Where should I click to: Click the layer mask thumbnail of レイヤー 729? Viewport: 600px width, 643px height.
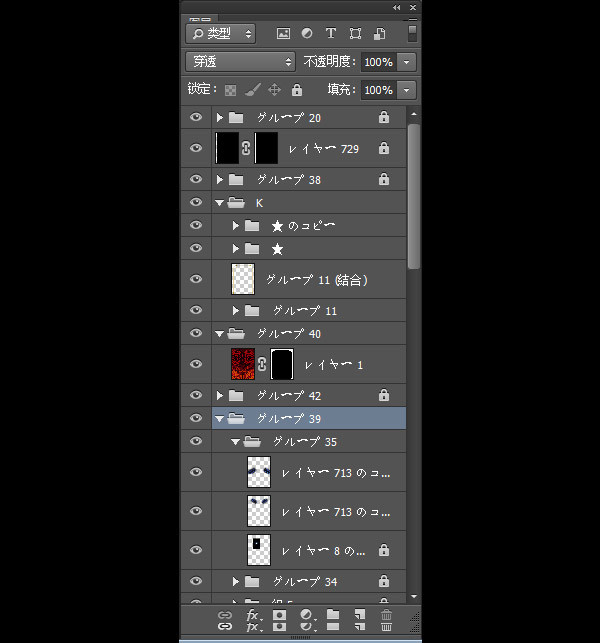tap(266, 148)
